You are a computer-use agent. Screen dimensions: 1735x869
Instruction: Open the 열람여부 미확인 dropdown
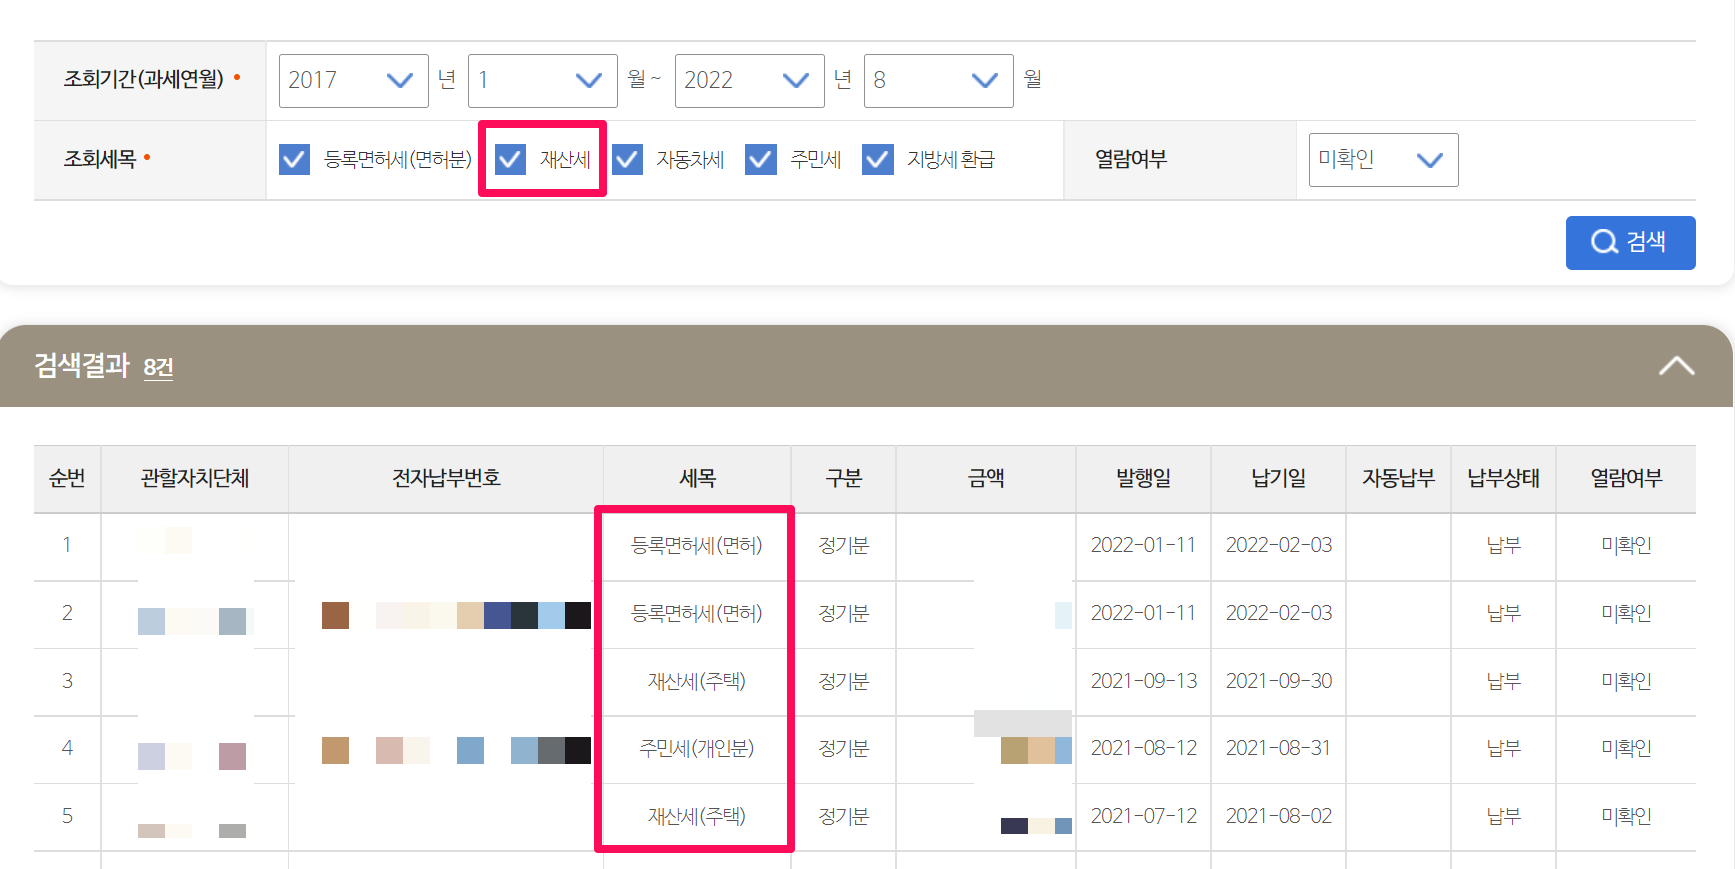(1383, 160)
